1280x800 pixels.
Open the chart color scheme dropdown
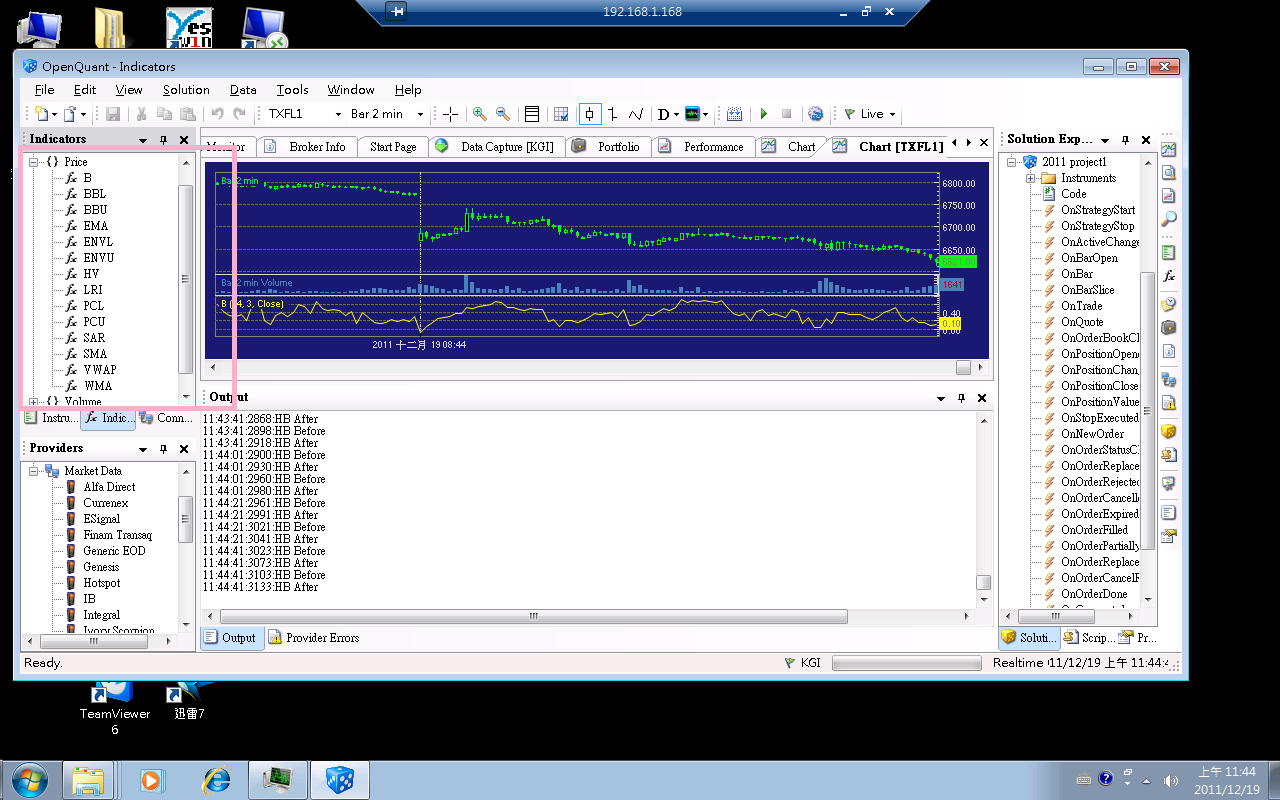click(x=706, y=114)
